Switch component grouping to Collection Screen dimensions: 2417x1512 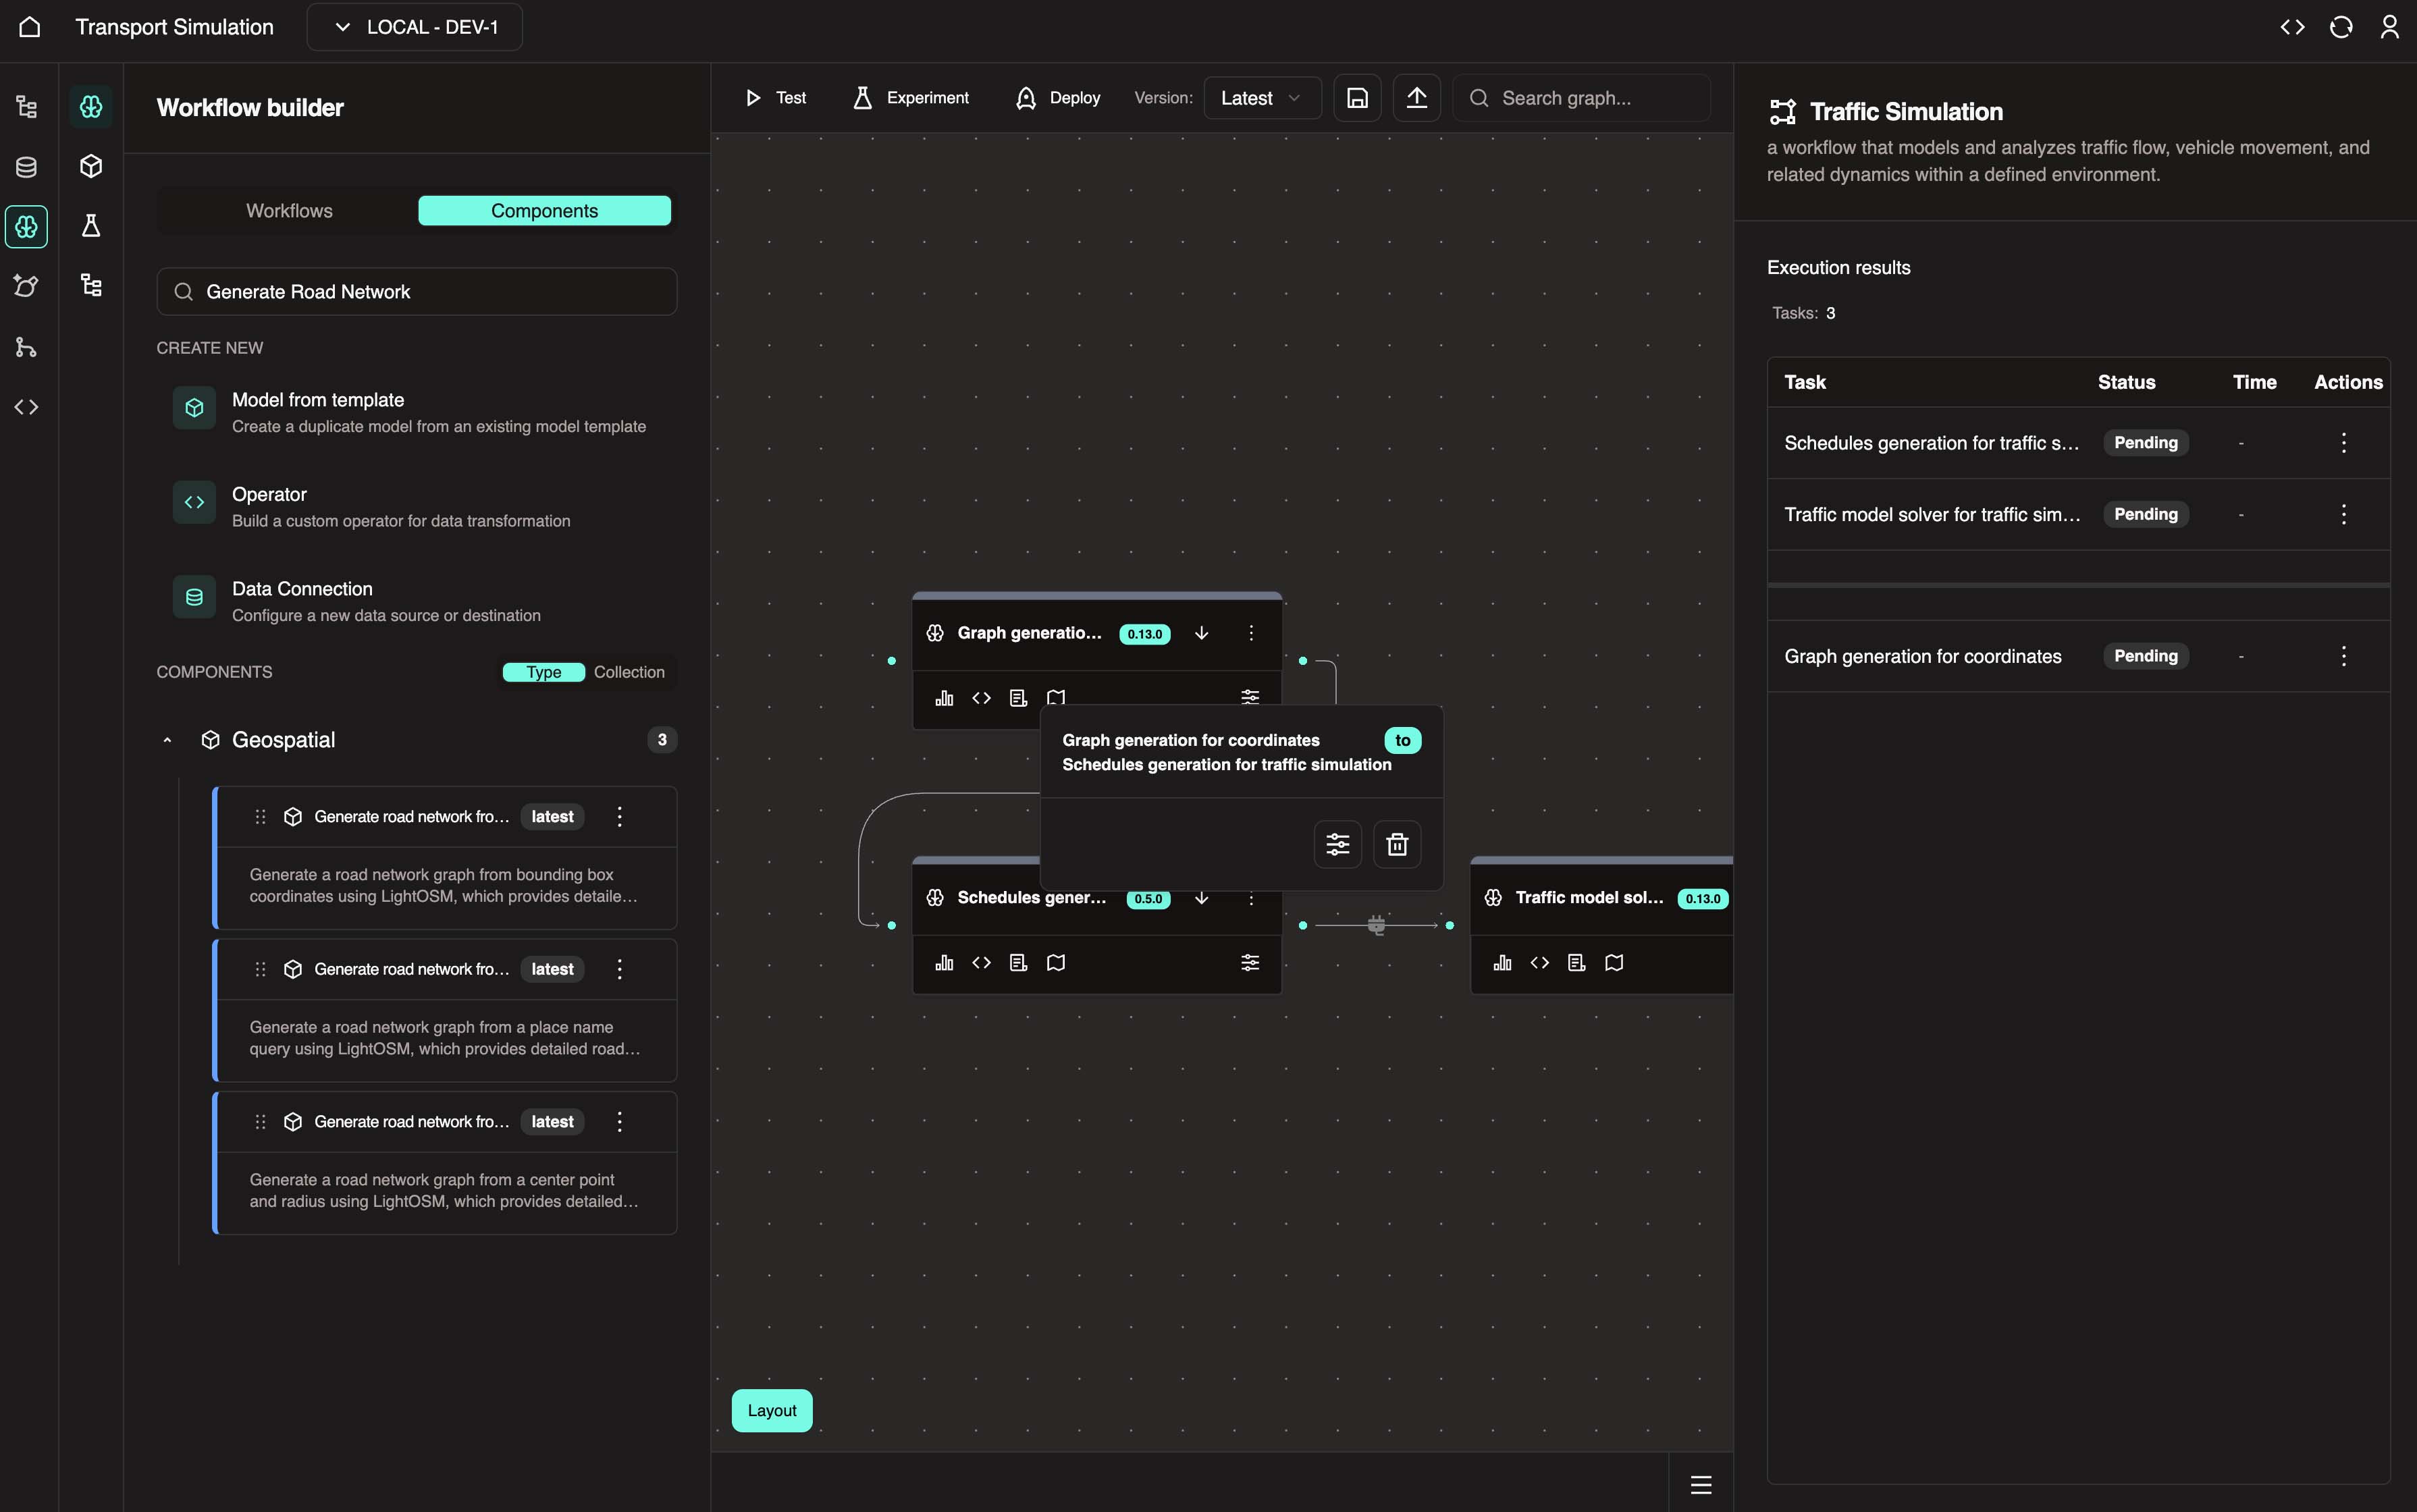coord(629,672)
